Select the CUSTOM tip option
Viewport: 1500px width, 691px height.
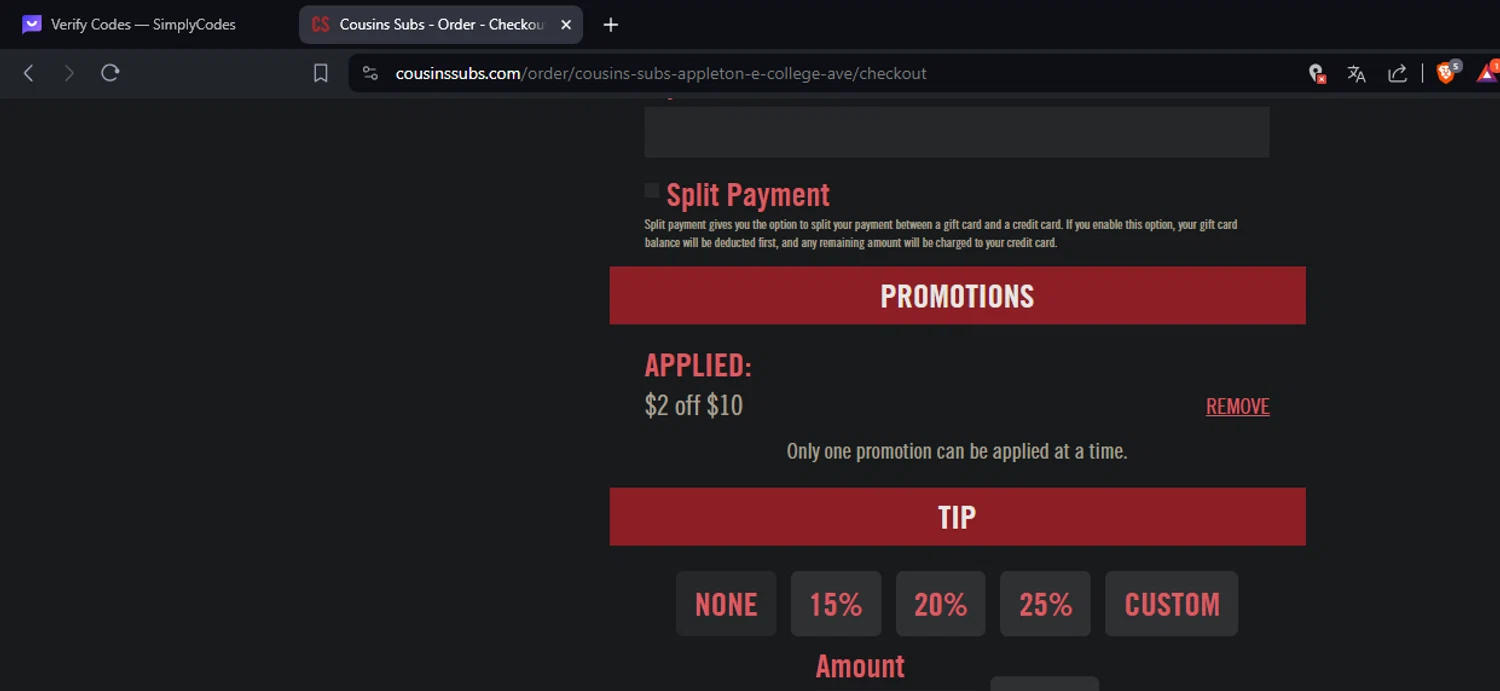1171,604
